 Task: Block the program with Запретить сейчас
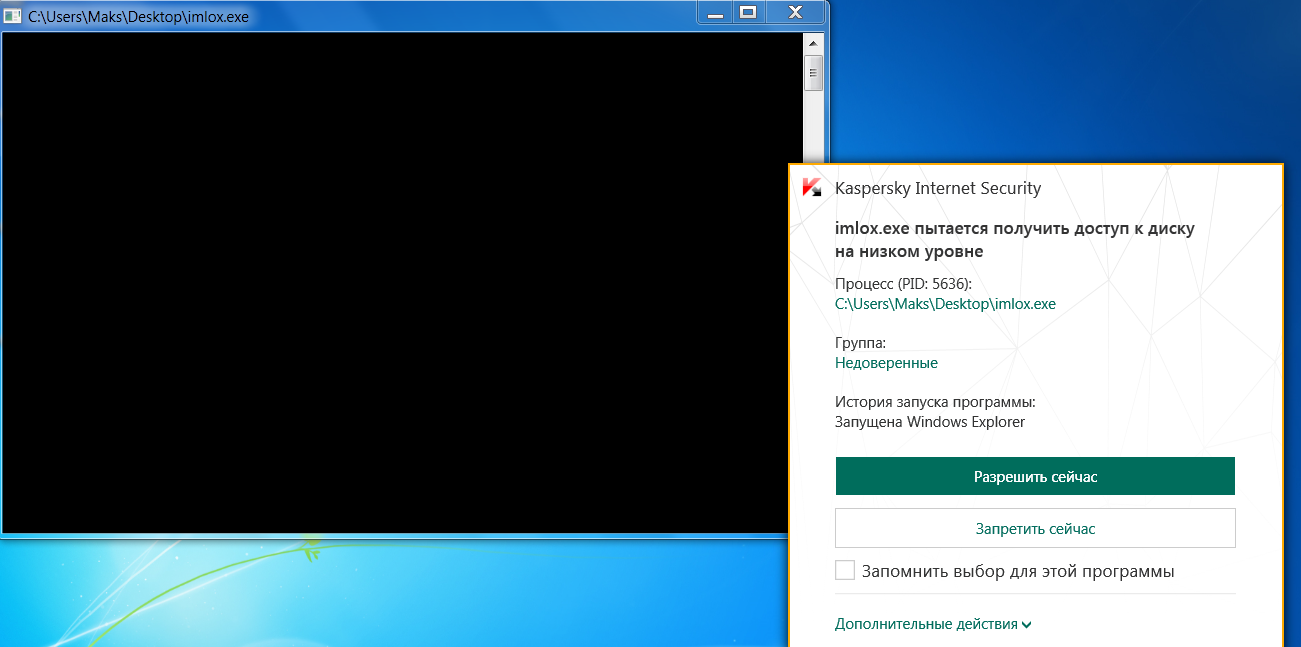pos(1035,528)
